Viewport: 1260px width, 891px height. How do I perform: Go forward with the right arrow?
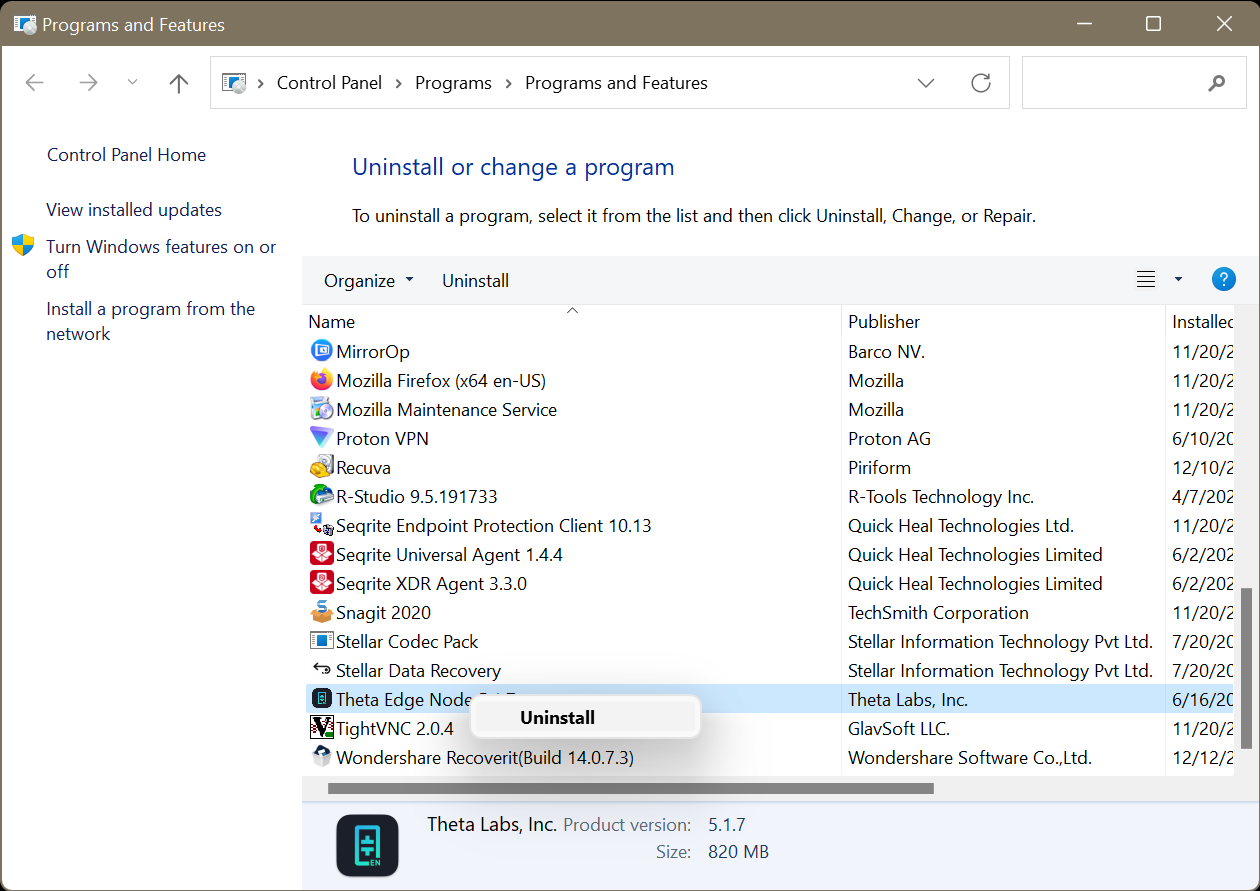pos(88,83)
